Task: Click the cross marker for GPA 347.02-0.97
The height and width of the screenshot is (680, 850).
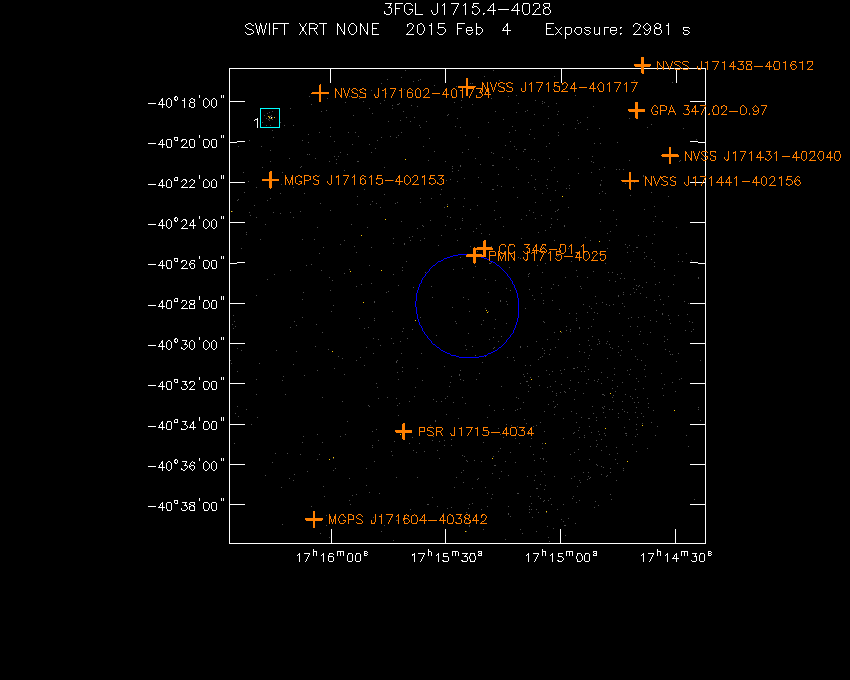Action: pos(636,111)
